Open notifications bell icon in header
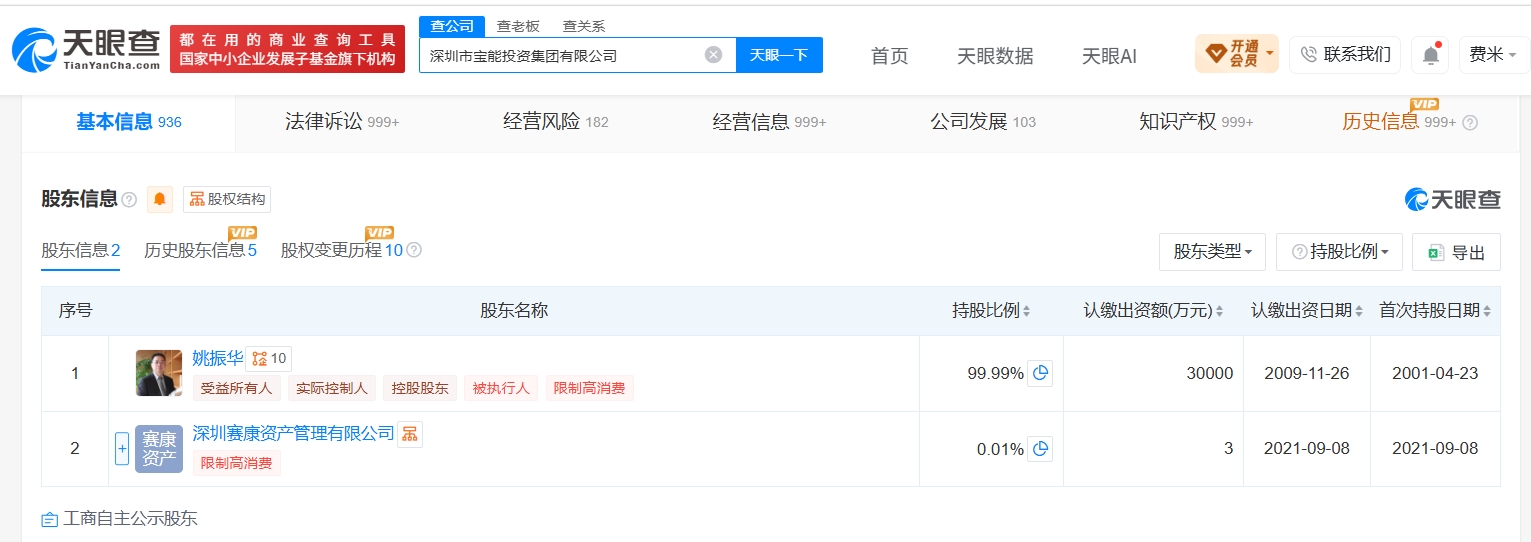 [x=1430, y=55]
